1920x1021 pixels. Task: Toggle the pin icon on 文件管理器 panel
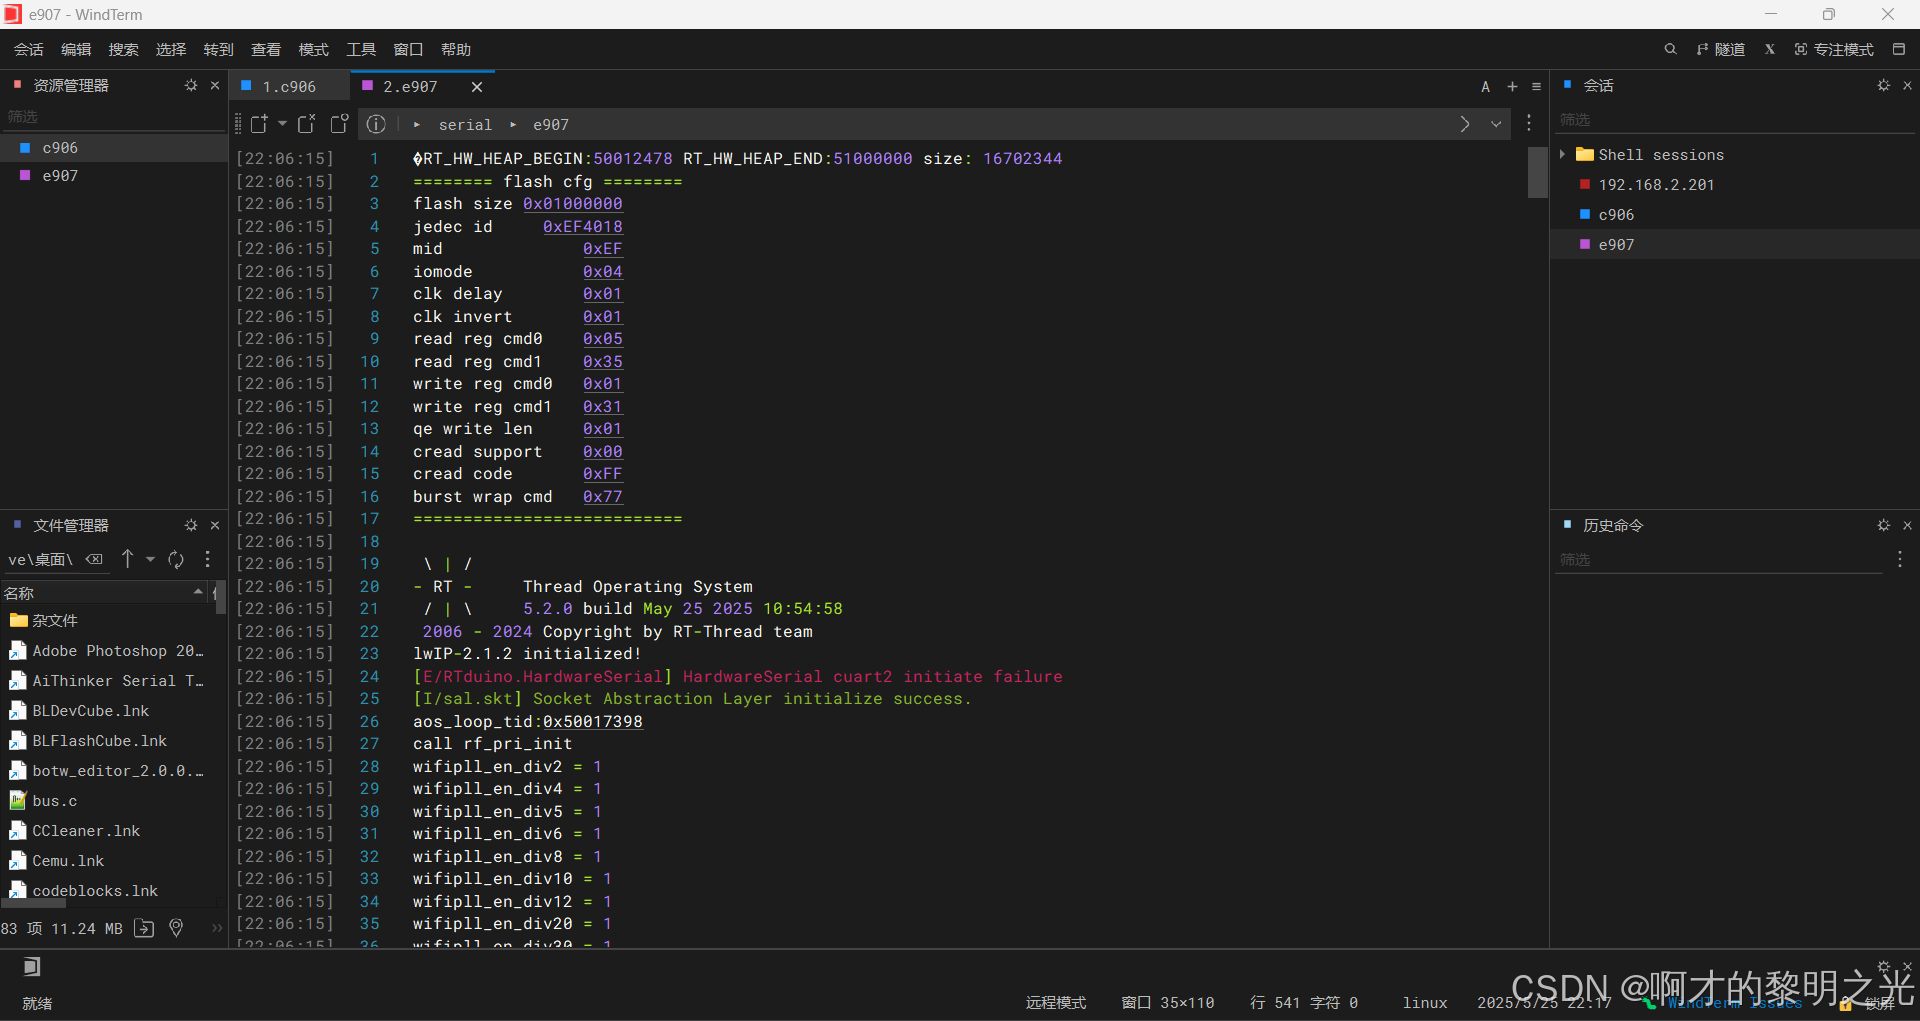click(x=191, y=524)
